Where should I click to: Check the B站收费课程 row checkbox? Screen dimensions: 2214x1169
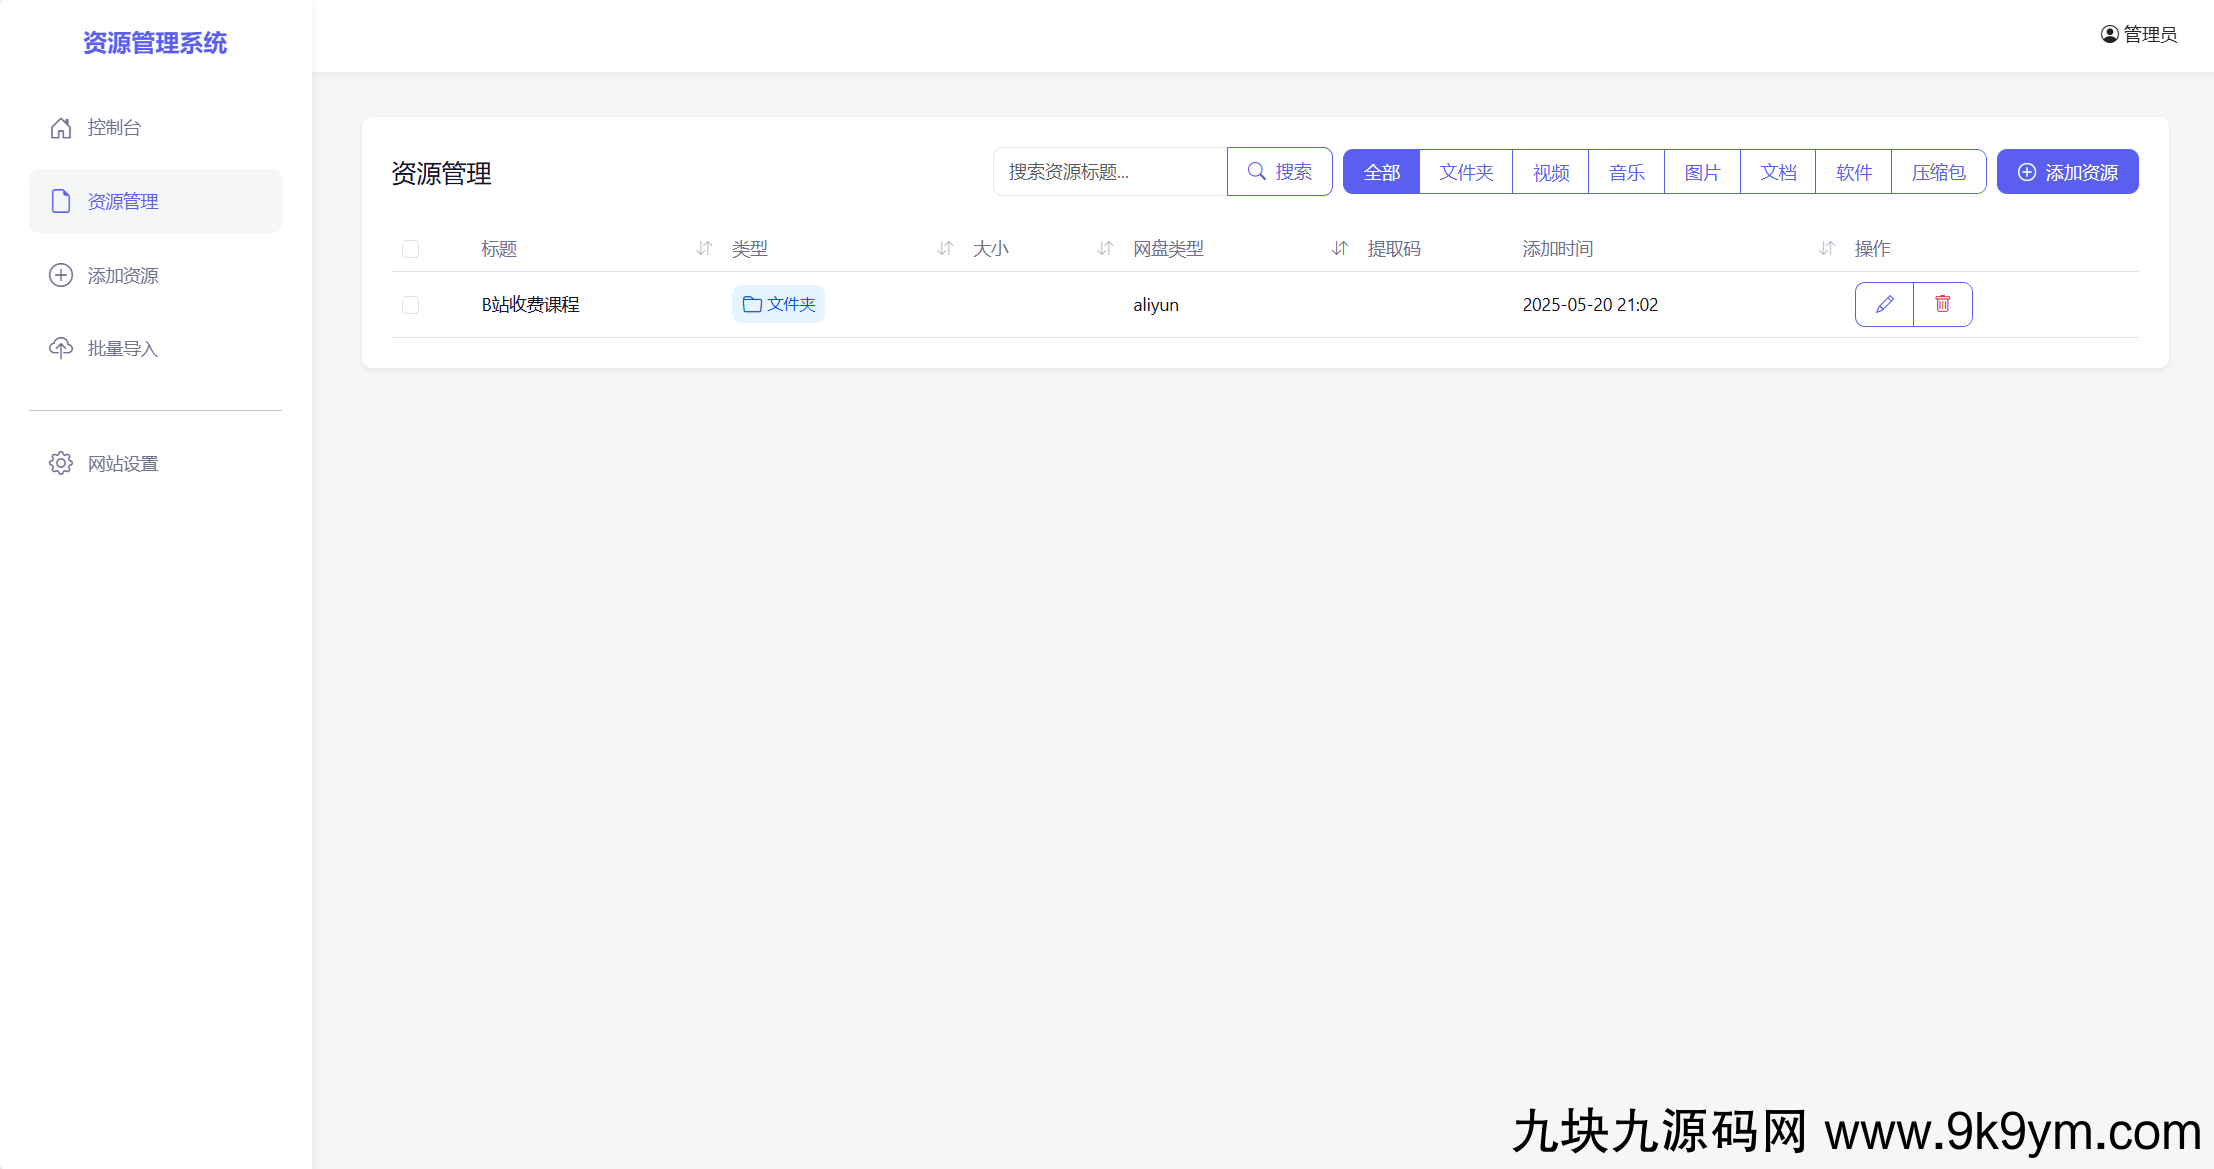pyautogui.click(x=410, y=305)
